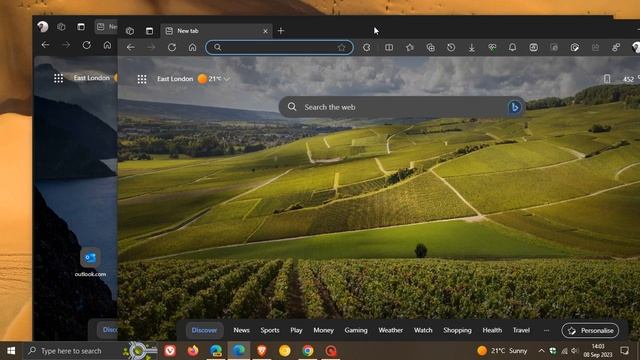Click profile avatar in back Edge window

[42, 27]
